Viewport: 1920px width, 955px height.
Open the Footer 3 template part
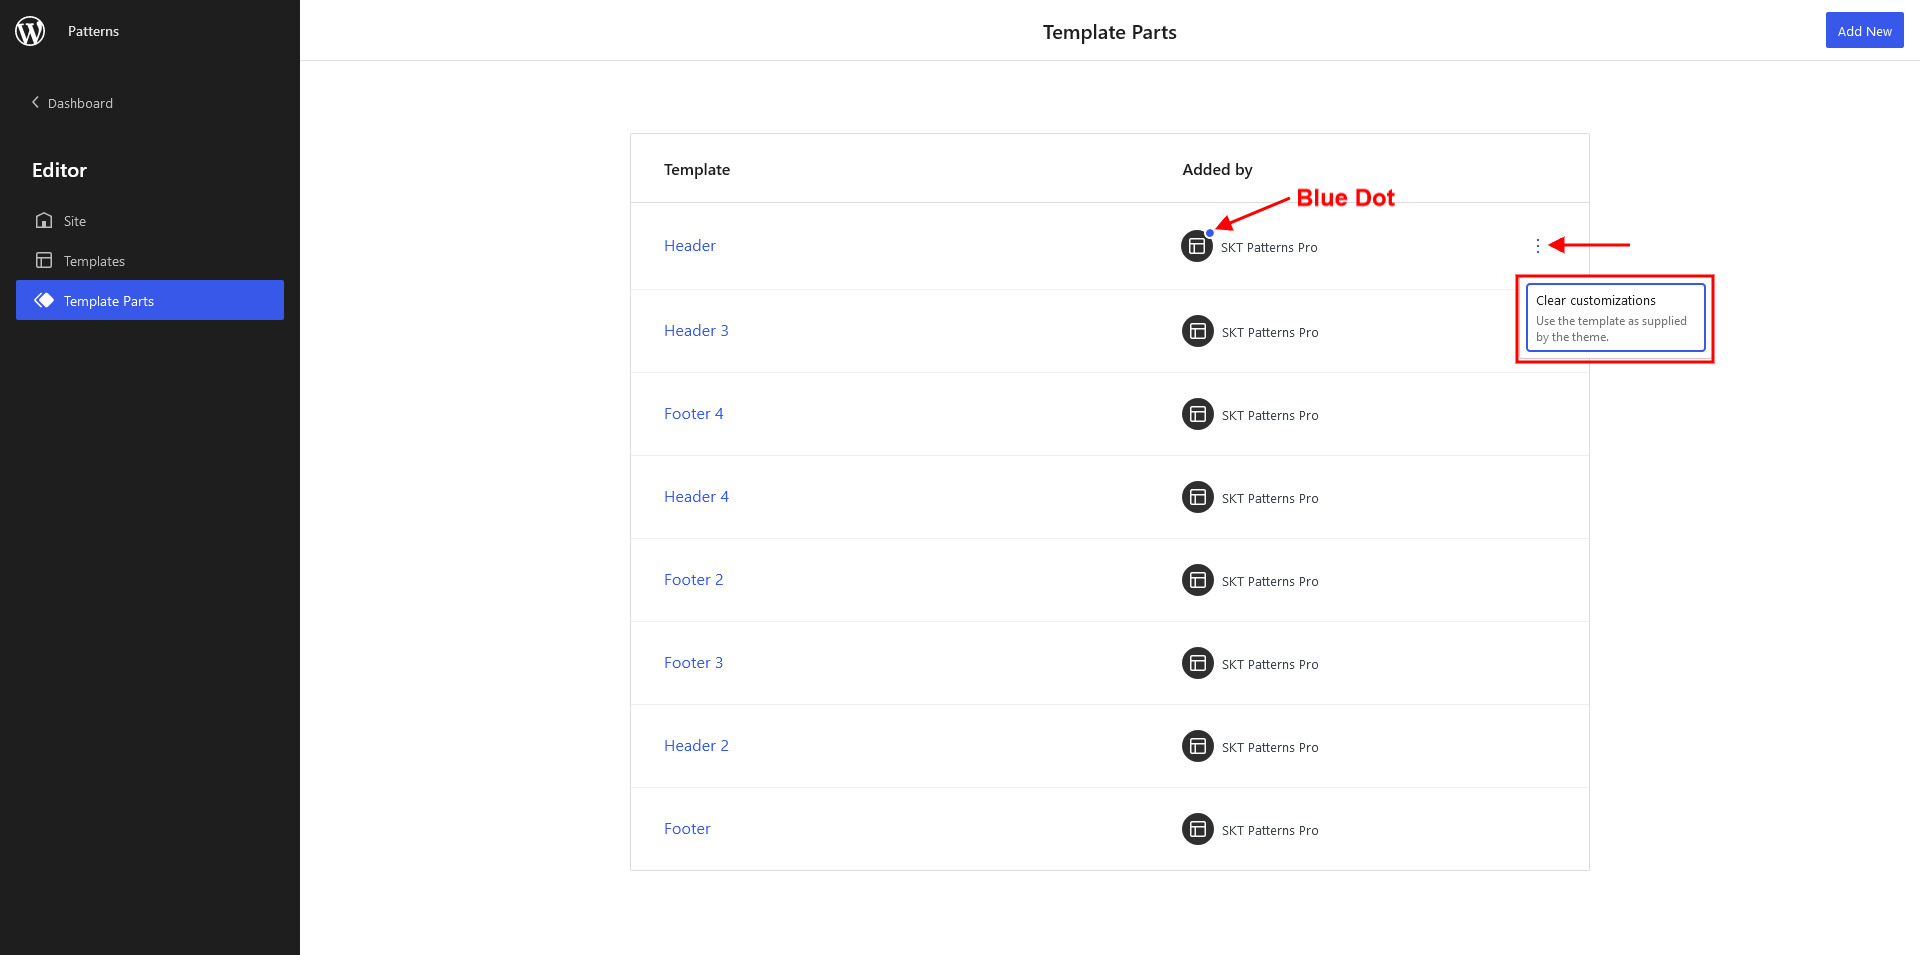pos(693,663)
